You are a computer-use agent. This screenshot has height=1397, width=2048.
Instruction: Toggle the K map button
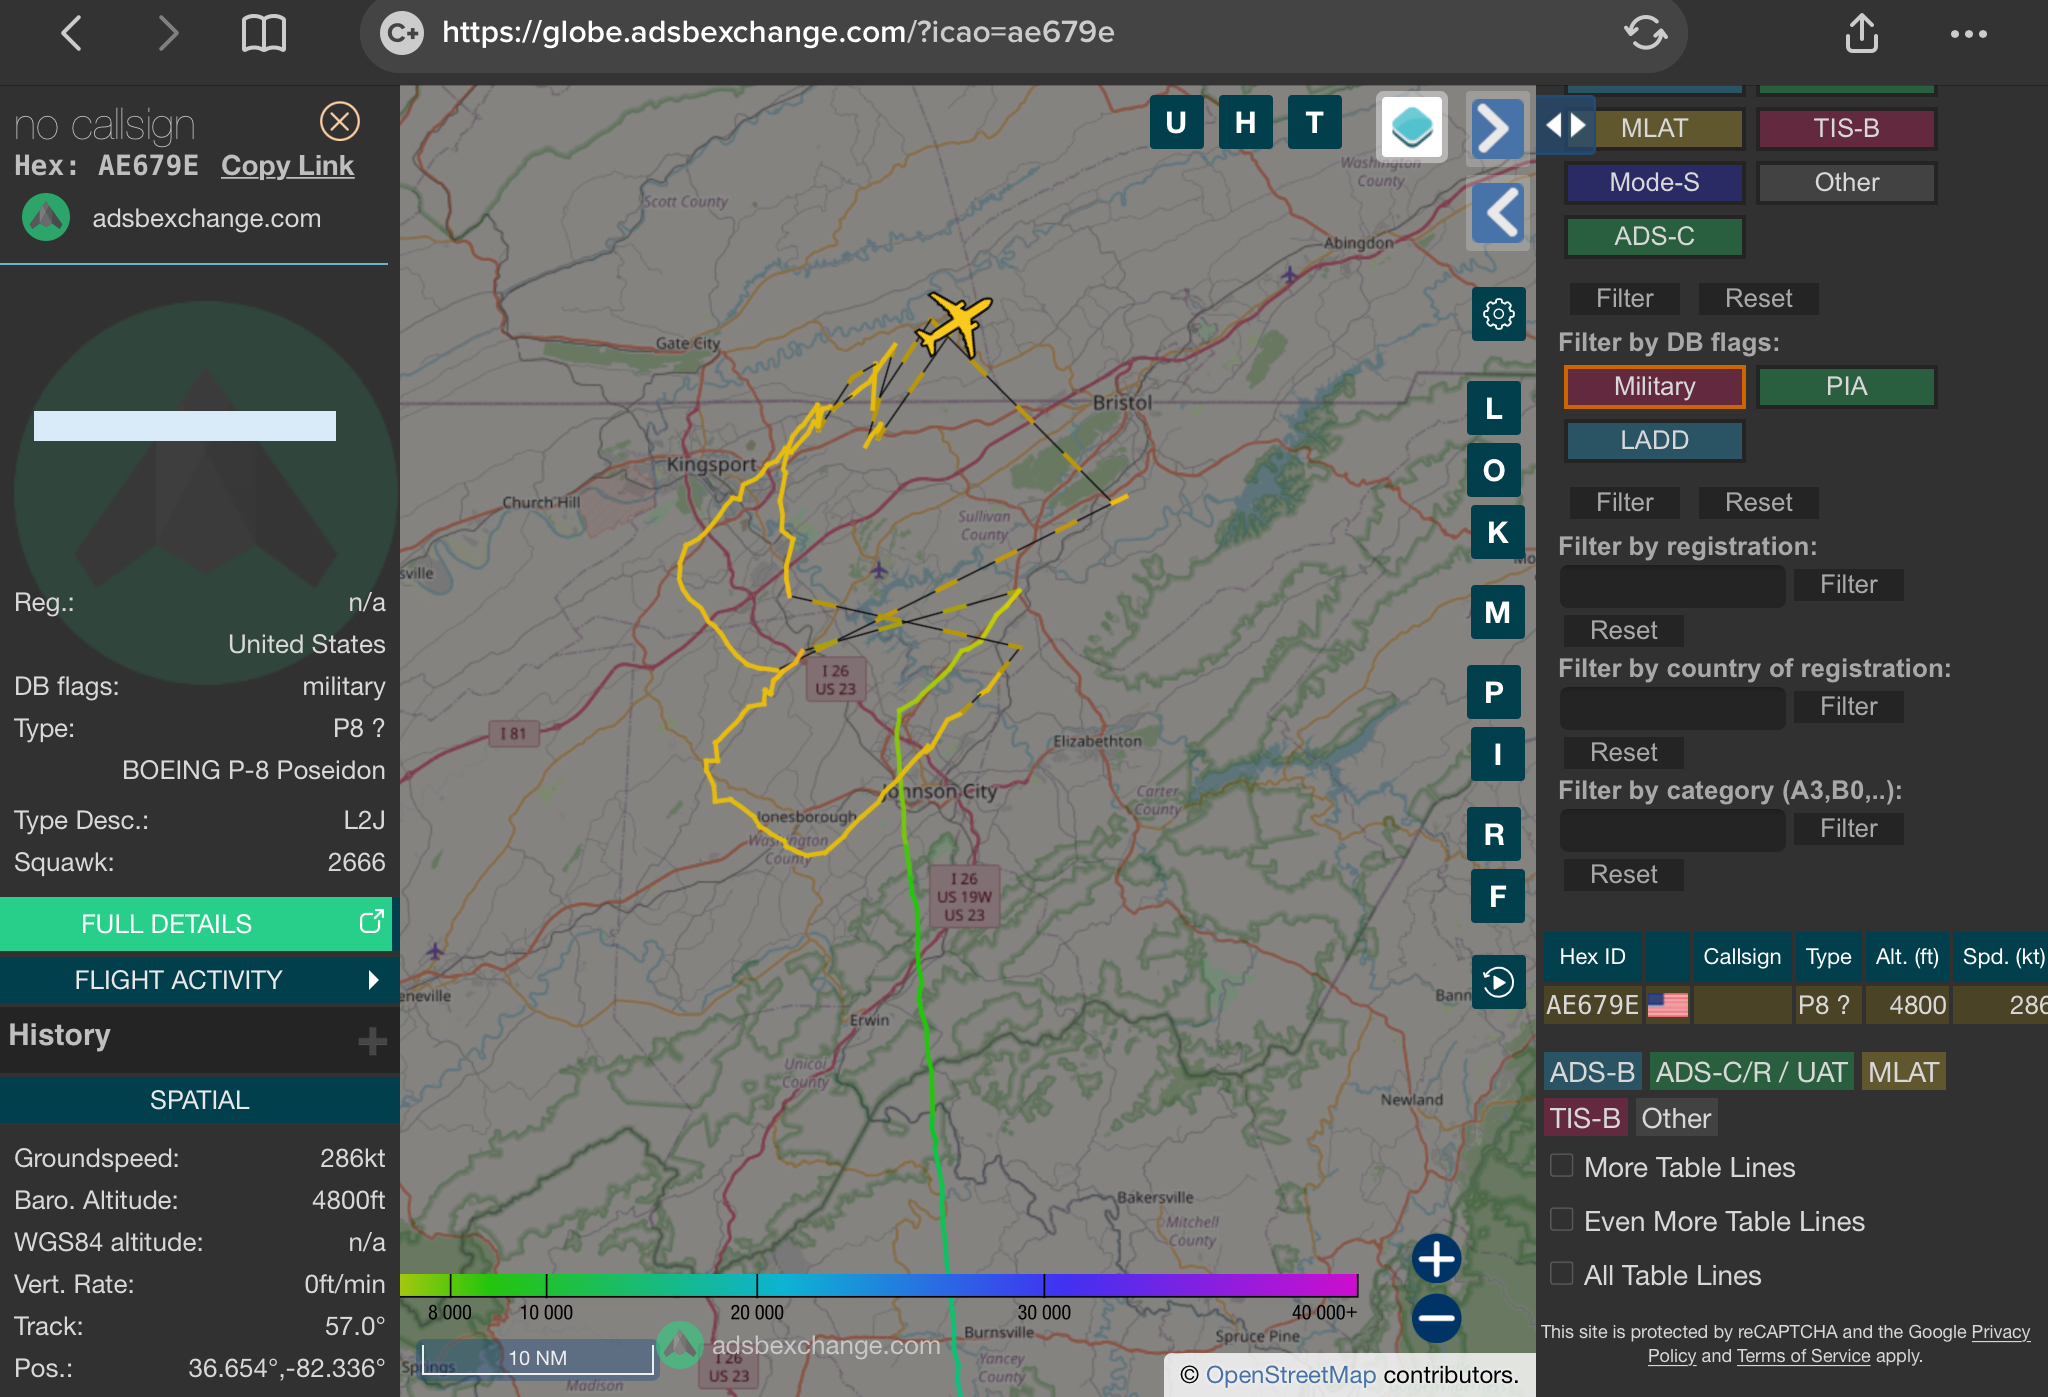point(1497,532)
